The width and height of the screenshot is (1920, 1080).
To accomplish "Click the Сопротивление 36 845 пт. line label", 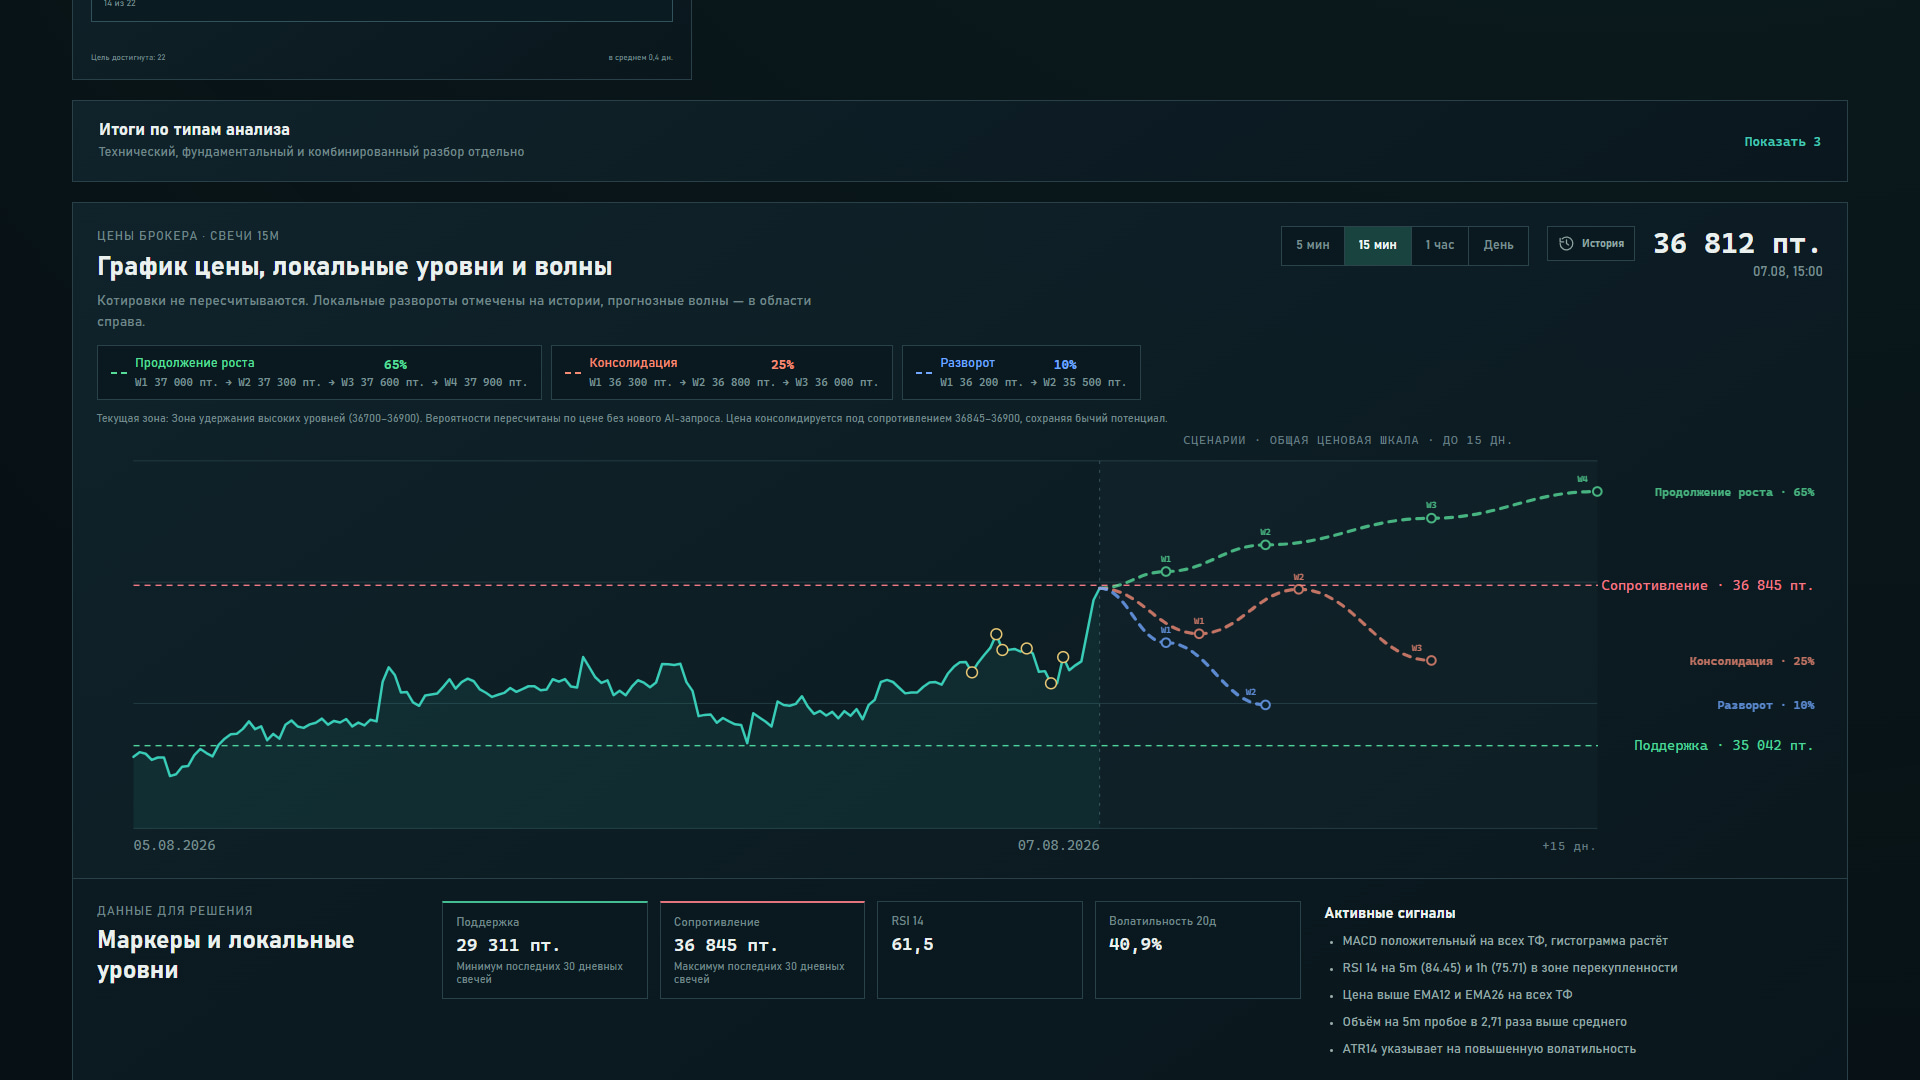I will click(1706, 586).
